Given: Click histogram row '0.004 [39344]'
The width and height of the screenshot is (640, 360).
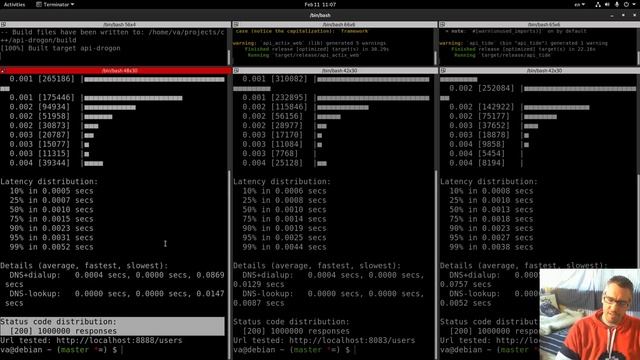Looking at the screenshot, I should click(56, 163).
